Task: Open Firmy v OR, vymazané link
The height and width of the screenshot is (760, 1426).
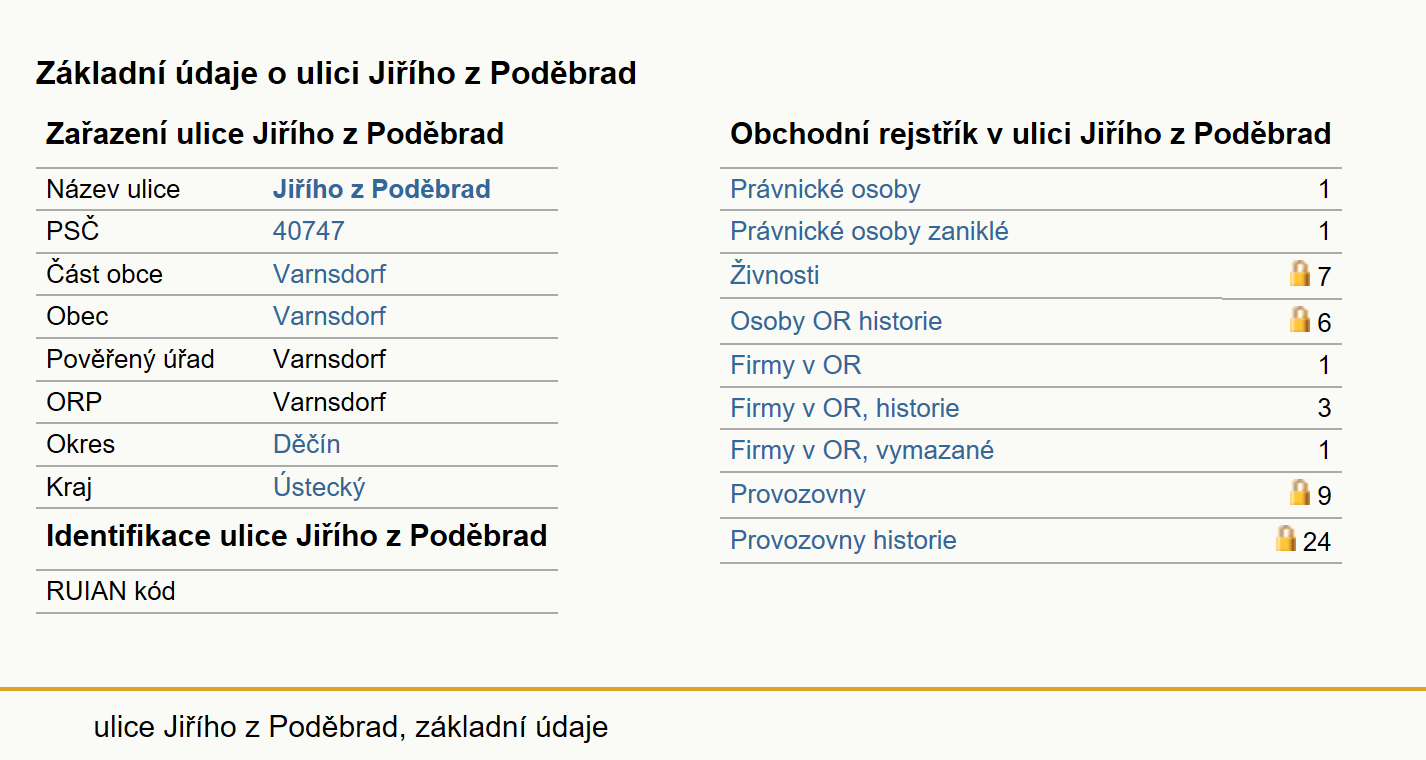Action: [862, 451]
